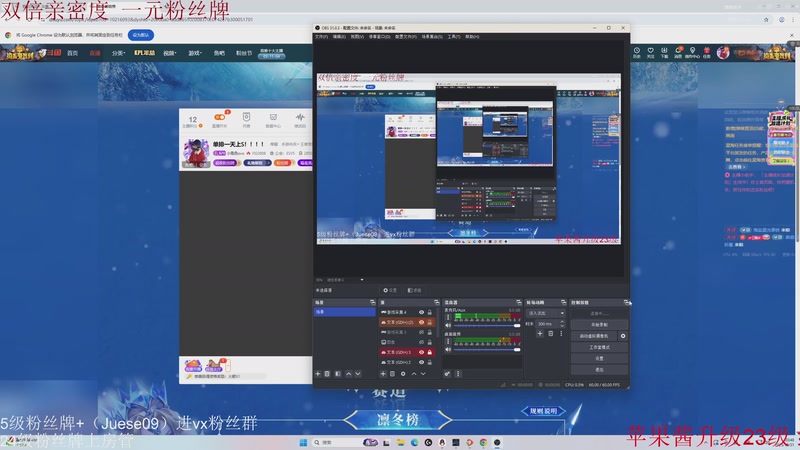This screenshot has width=800, height=450.
Task: Adjust Desktop Audio volume slider
Action: click(487, 349)
